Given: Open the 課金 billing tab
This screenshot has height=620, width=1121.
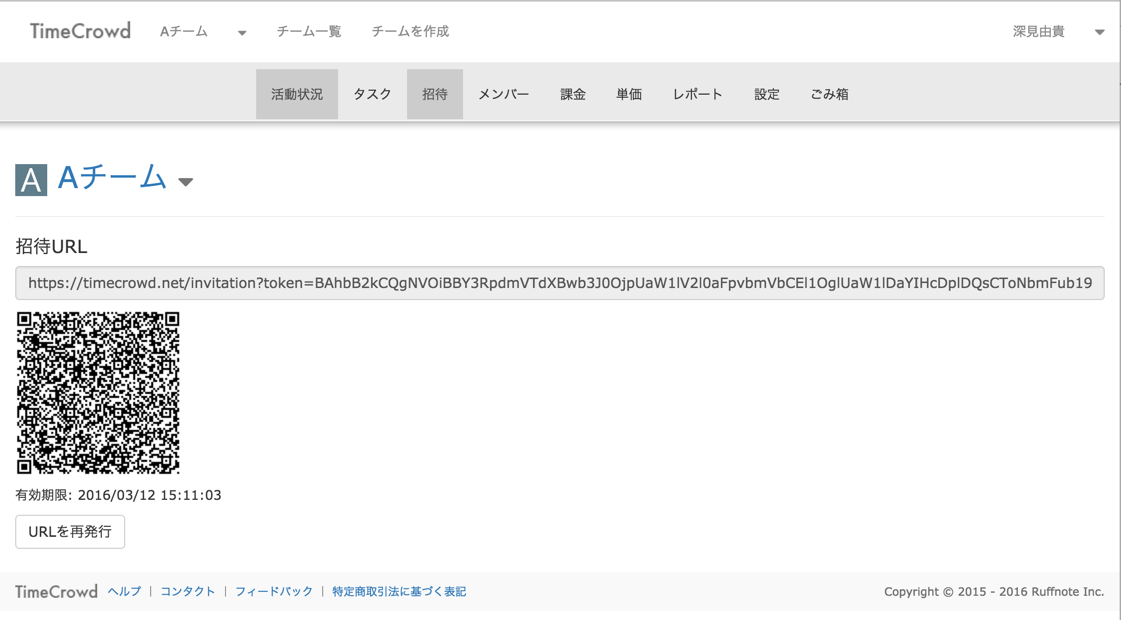Looking at the screenshot, I should (x=573, y=94).
